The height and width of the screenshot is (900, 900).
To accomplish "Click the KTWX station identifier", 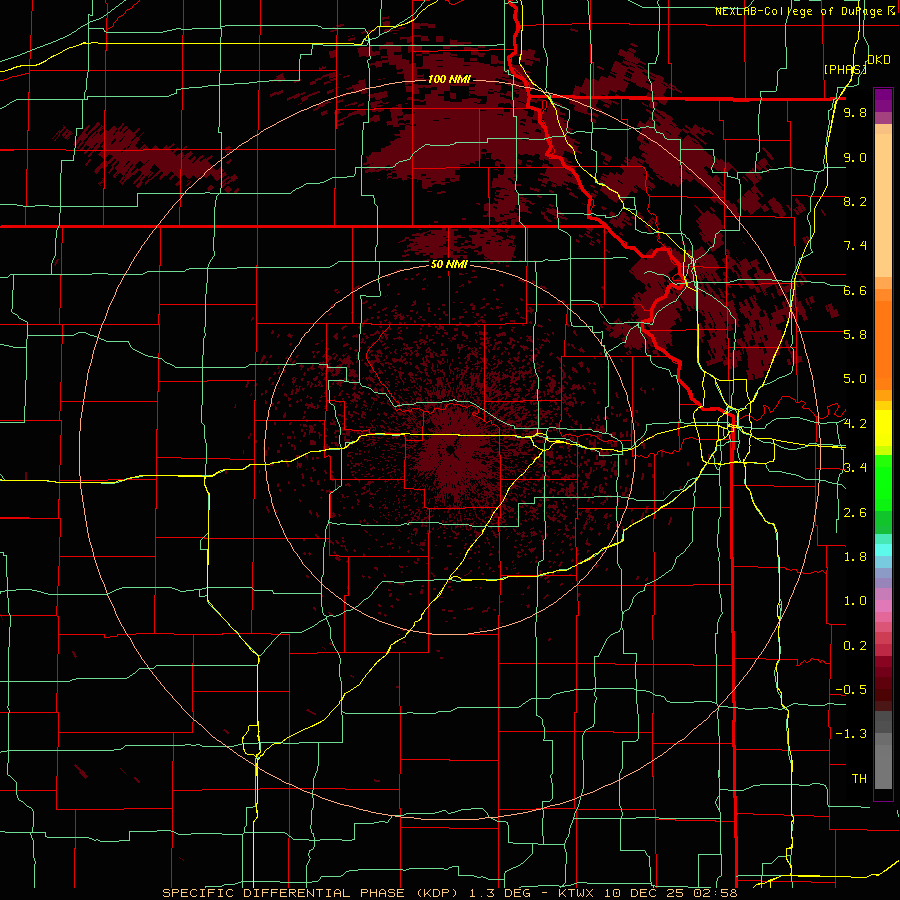I will [576, 893].
